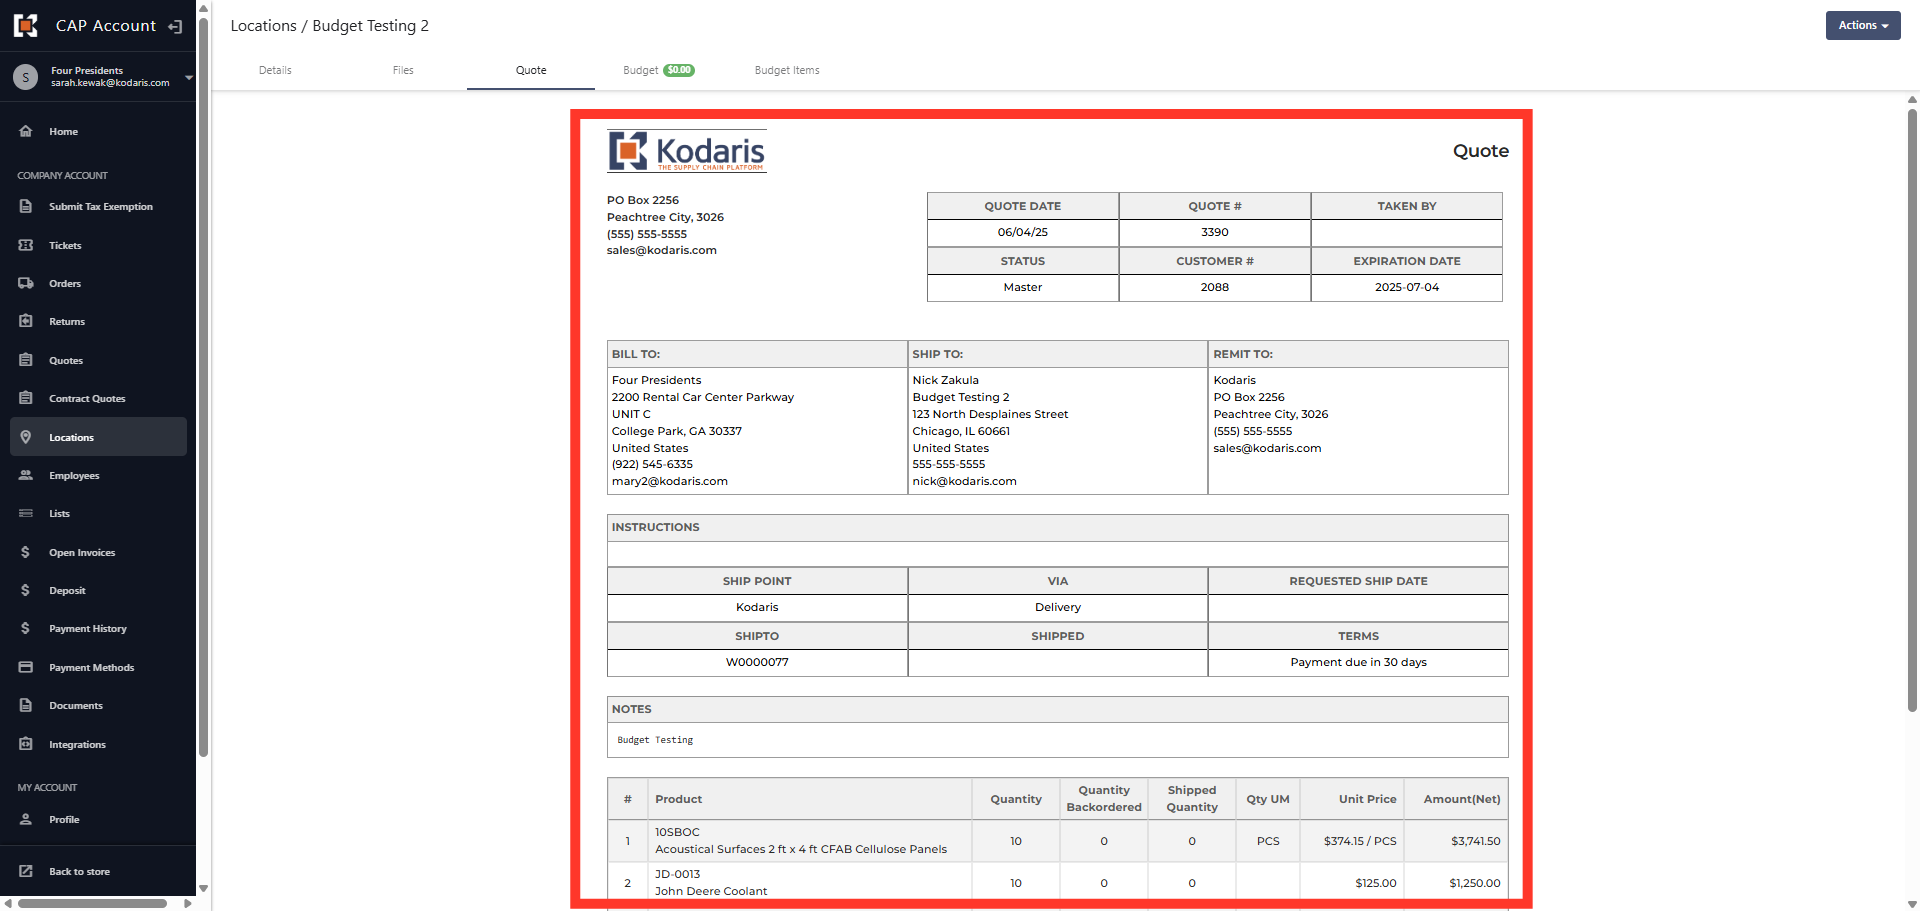Image resolution: width=1920 pixels, height=911 pixels.
Task: Click the page vertical scrollbar on the right
Action: [1912, 410]
